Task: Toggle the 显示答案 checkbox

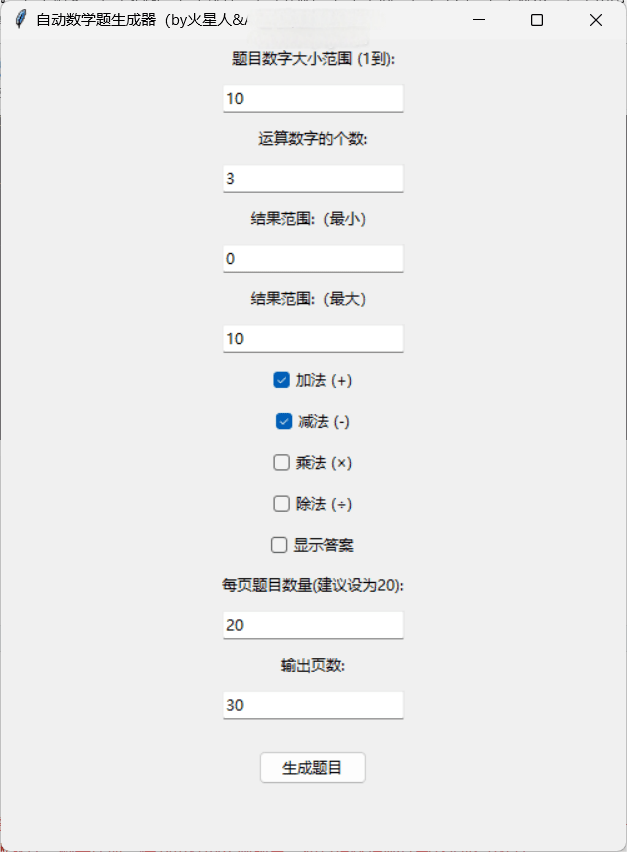Action: tap(279, 545)
